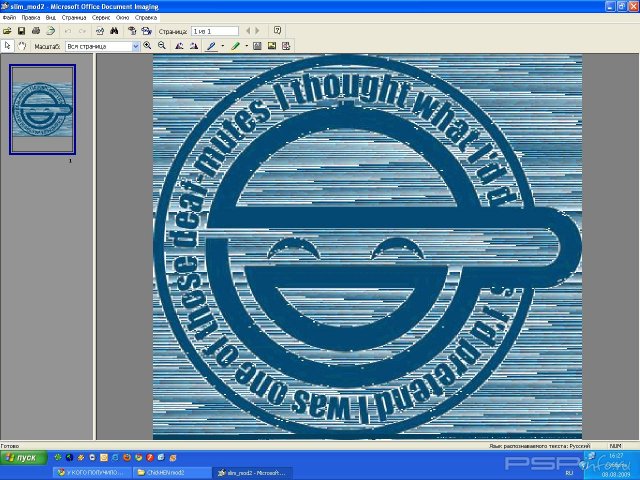This screenshot has width=640, height=480.
Task: Open the Сервис menu
Action: (x=101, y=18)
